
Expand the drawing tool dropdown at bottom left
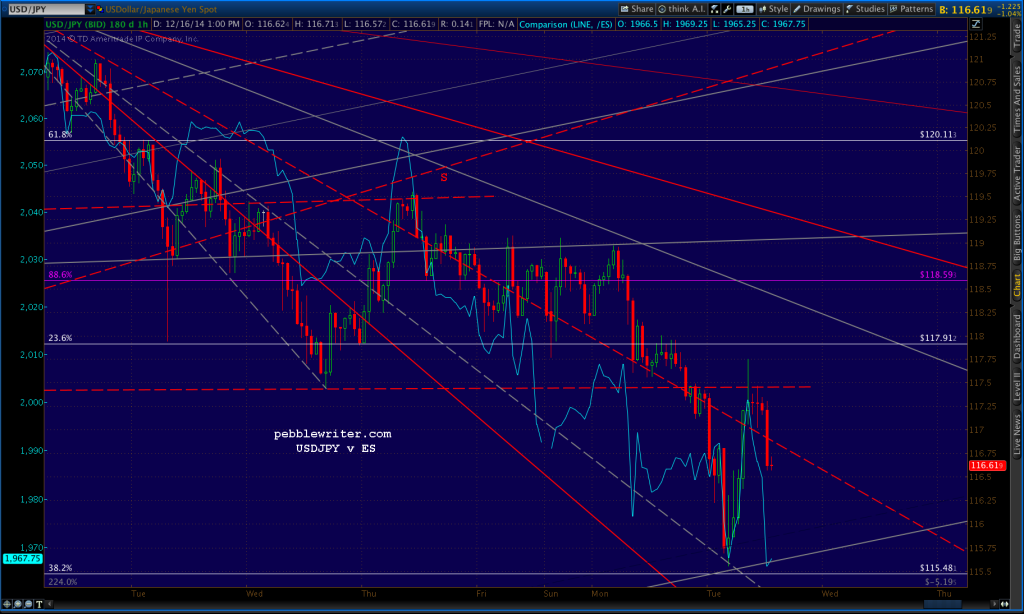pos(50,603)
